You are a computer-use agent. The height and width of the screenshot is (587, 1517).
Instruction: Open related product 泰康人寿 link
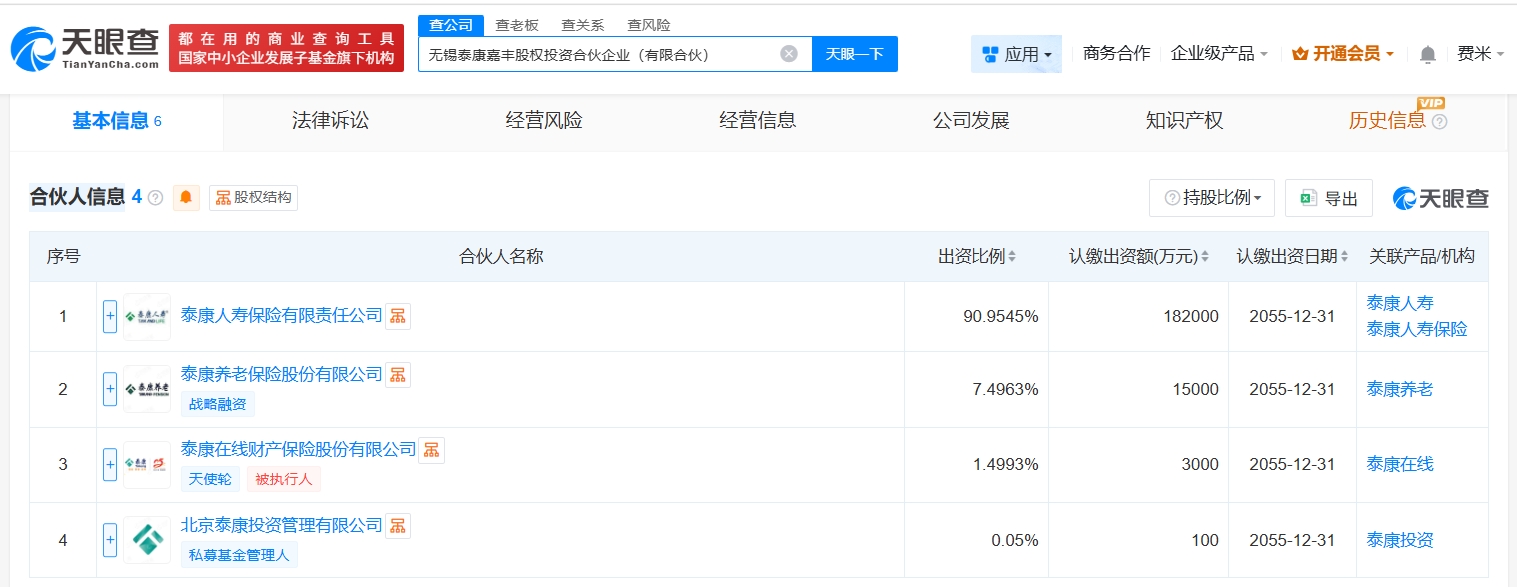1400,303
